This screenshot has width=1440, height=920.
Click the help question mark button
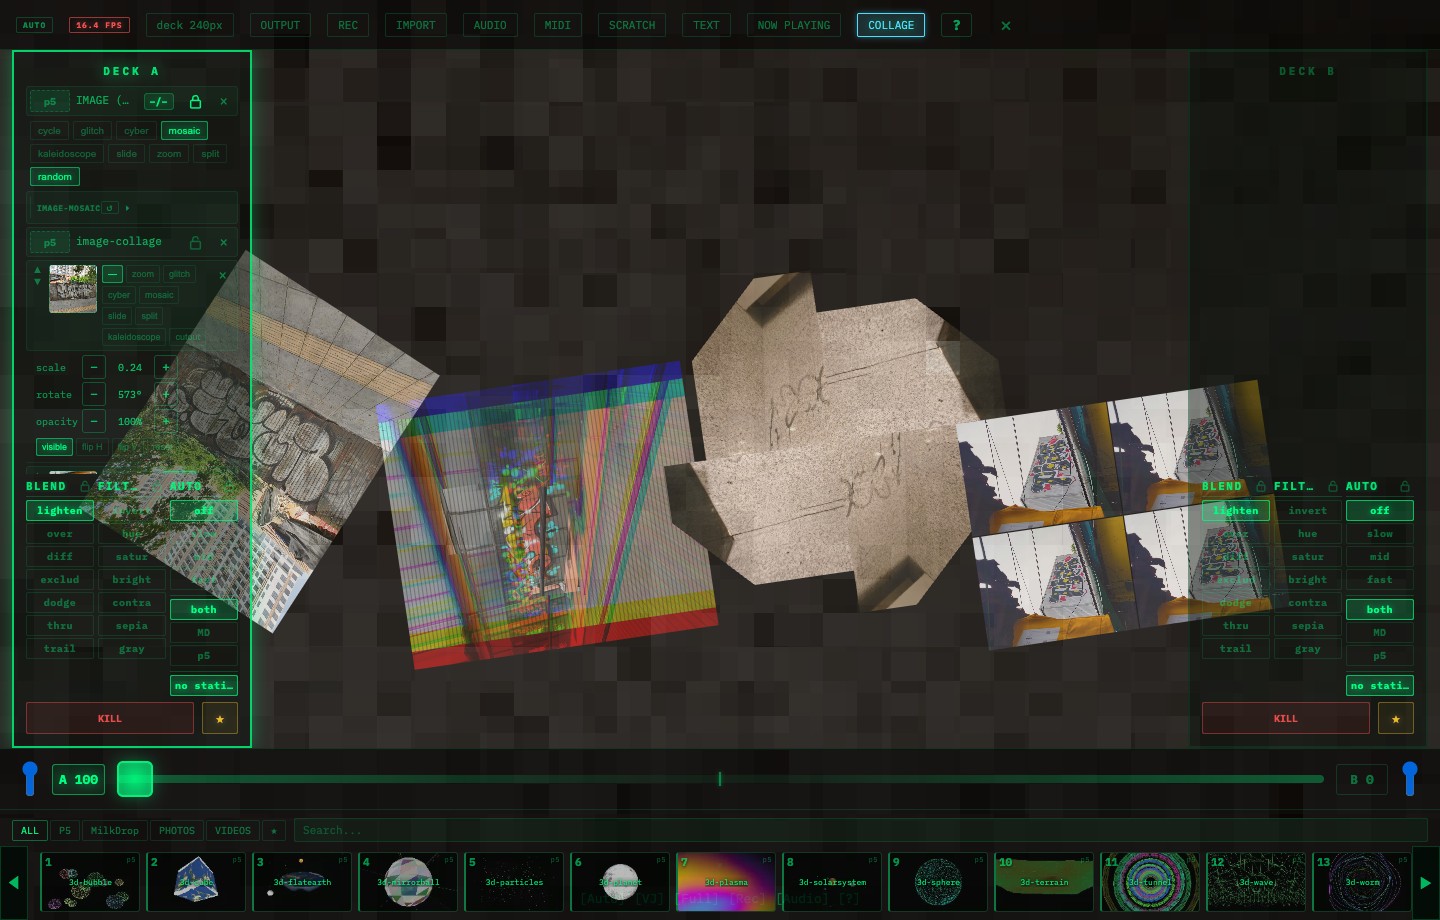pyautogui.click(x=956, y=25)
